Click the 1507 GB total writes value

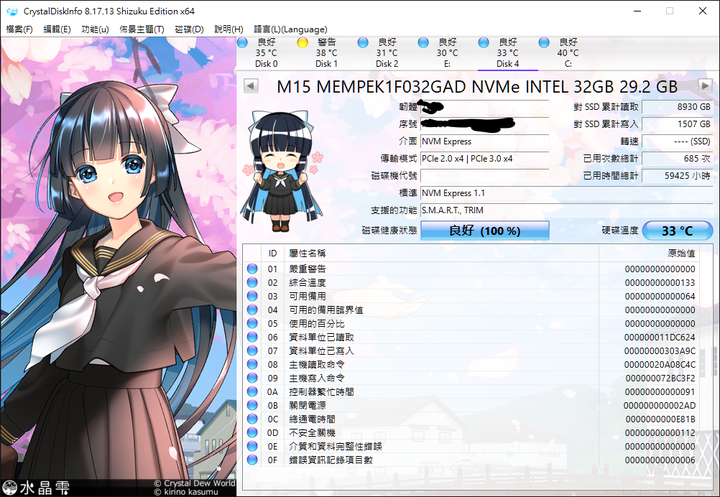pyautogui.click(x=677, y=124)
